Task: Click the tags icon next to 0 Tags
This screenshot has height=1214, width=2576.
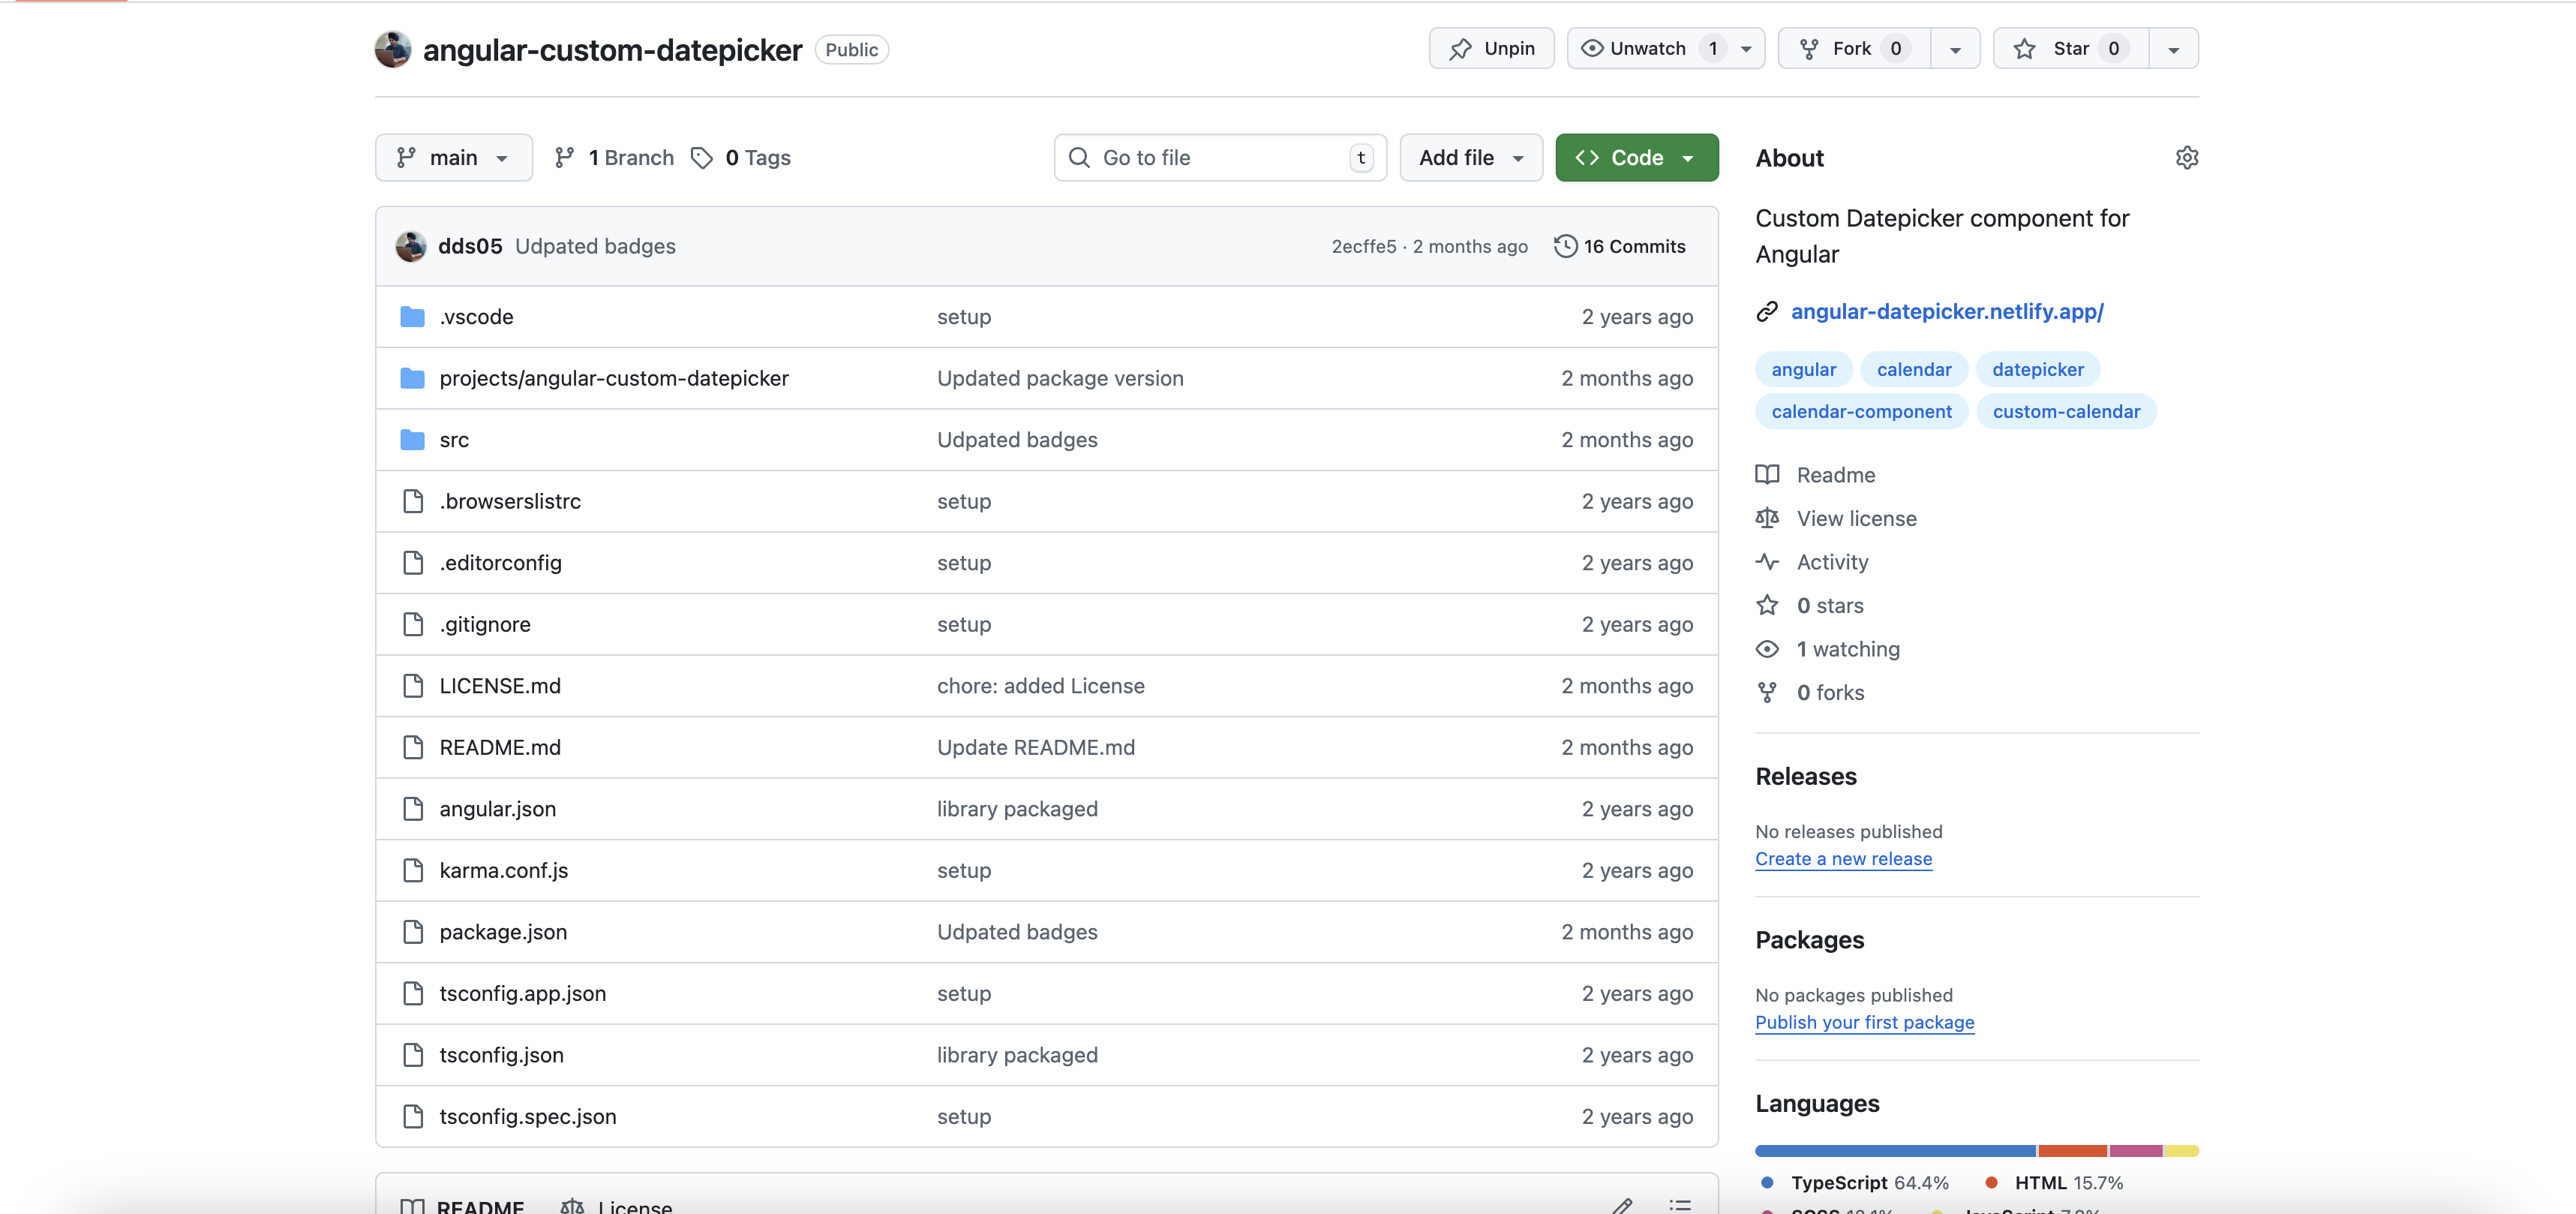Action: [x=702, y=158]
